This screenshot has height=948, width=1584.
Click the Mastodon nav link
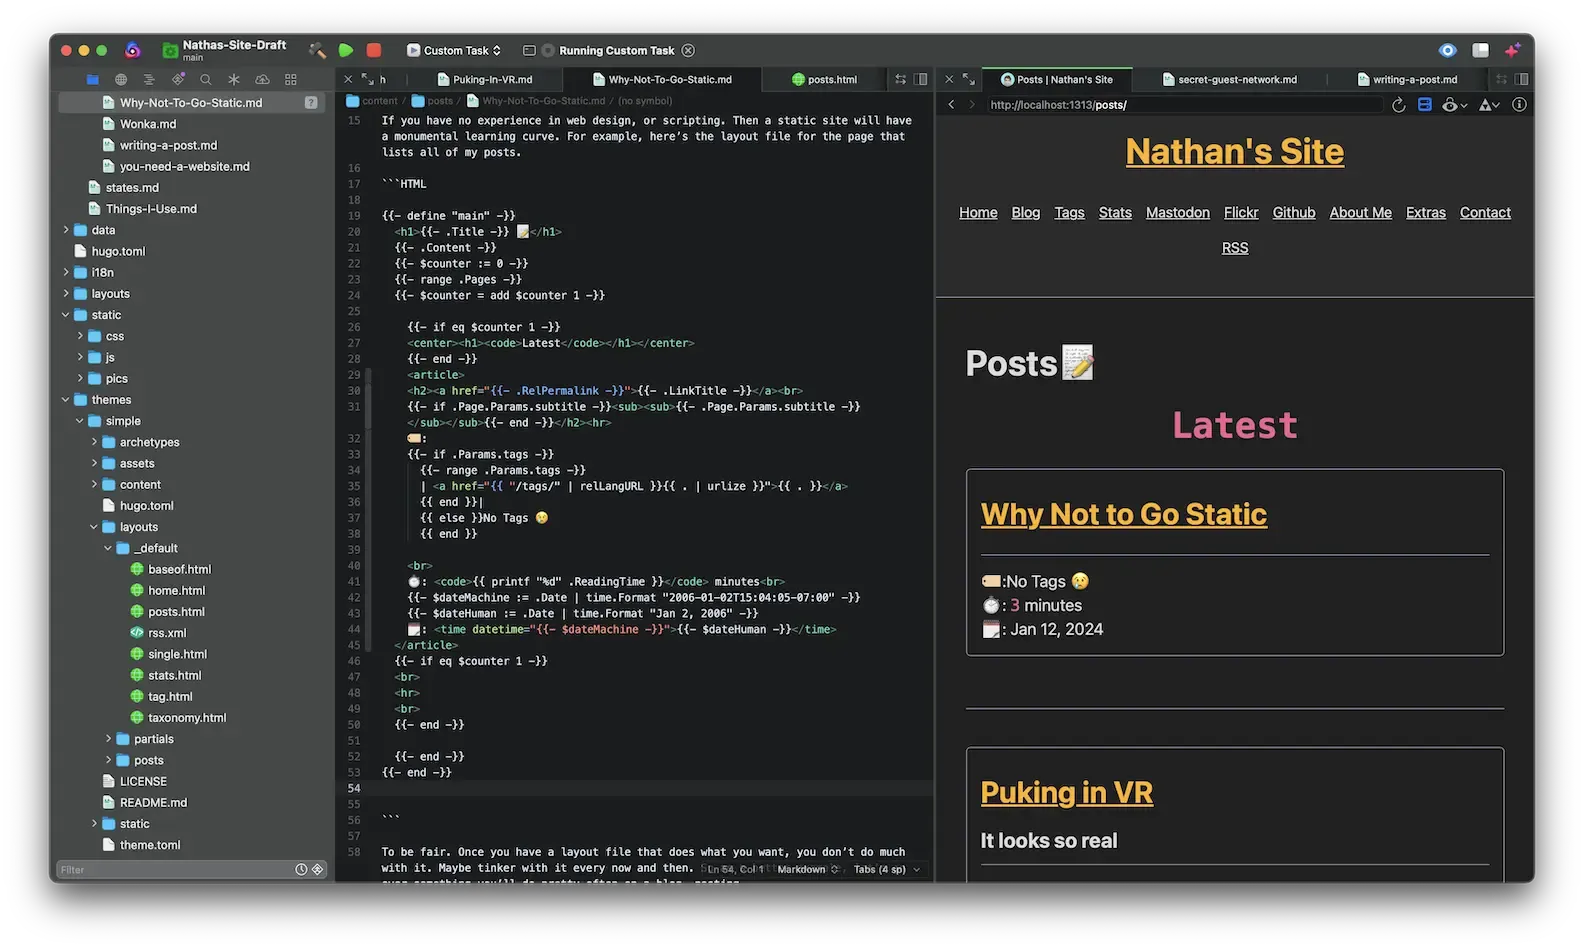click(x=1177, y=213)
